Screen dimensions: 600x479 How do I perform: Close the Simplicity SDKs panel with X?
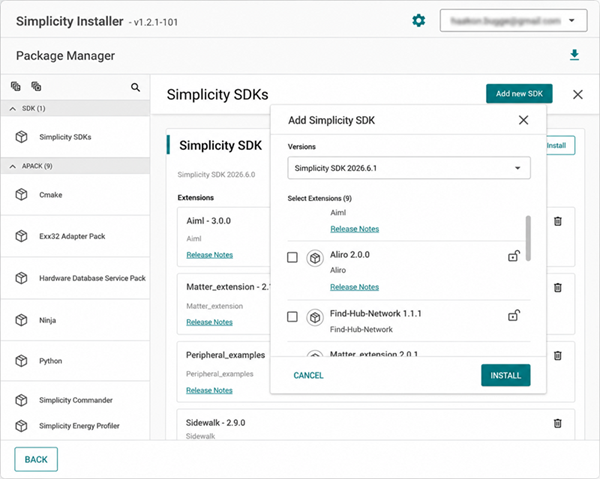click(578, 94)
